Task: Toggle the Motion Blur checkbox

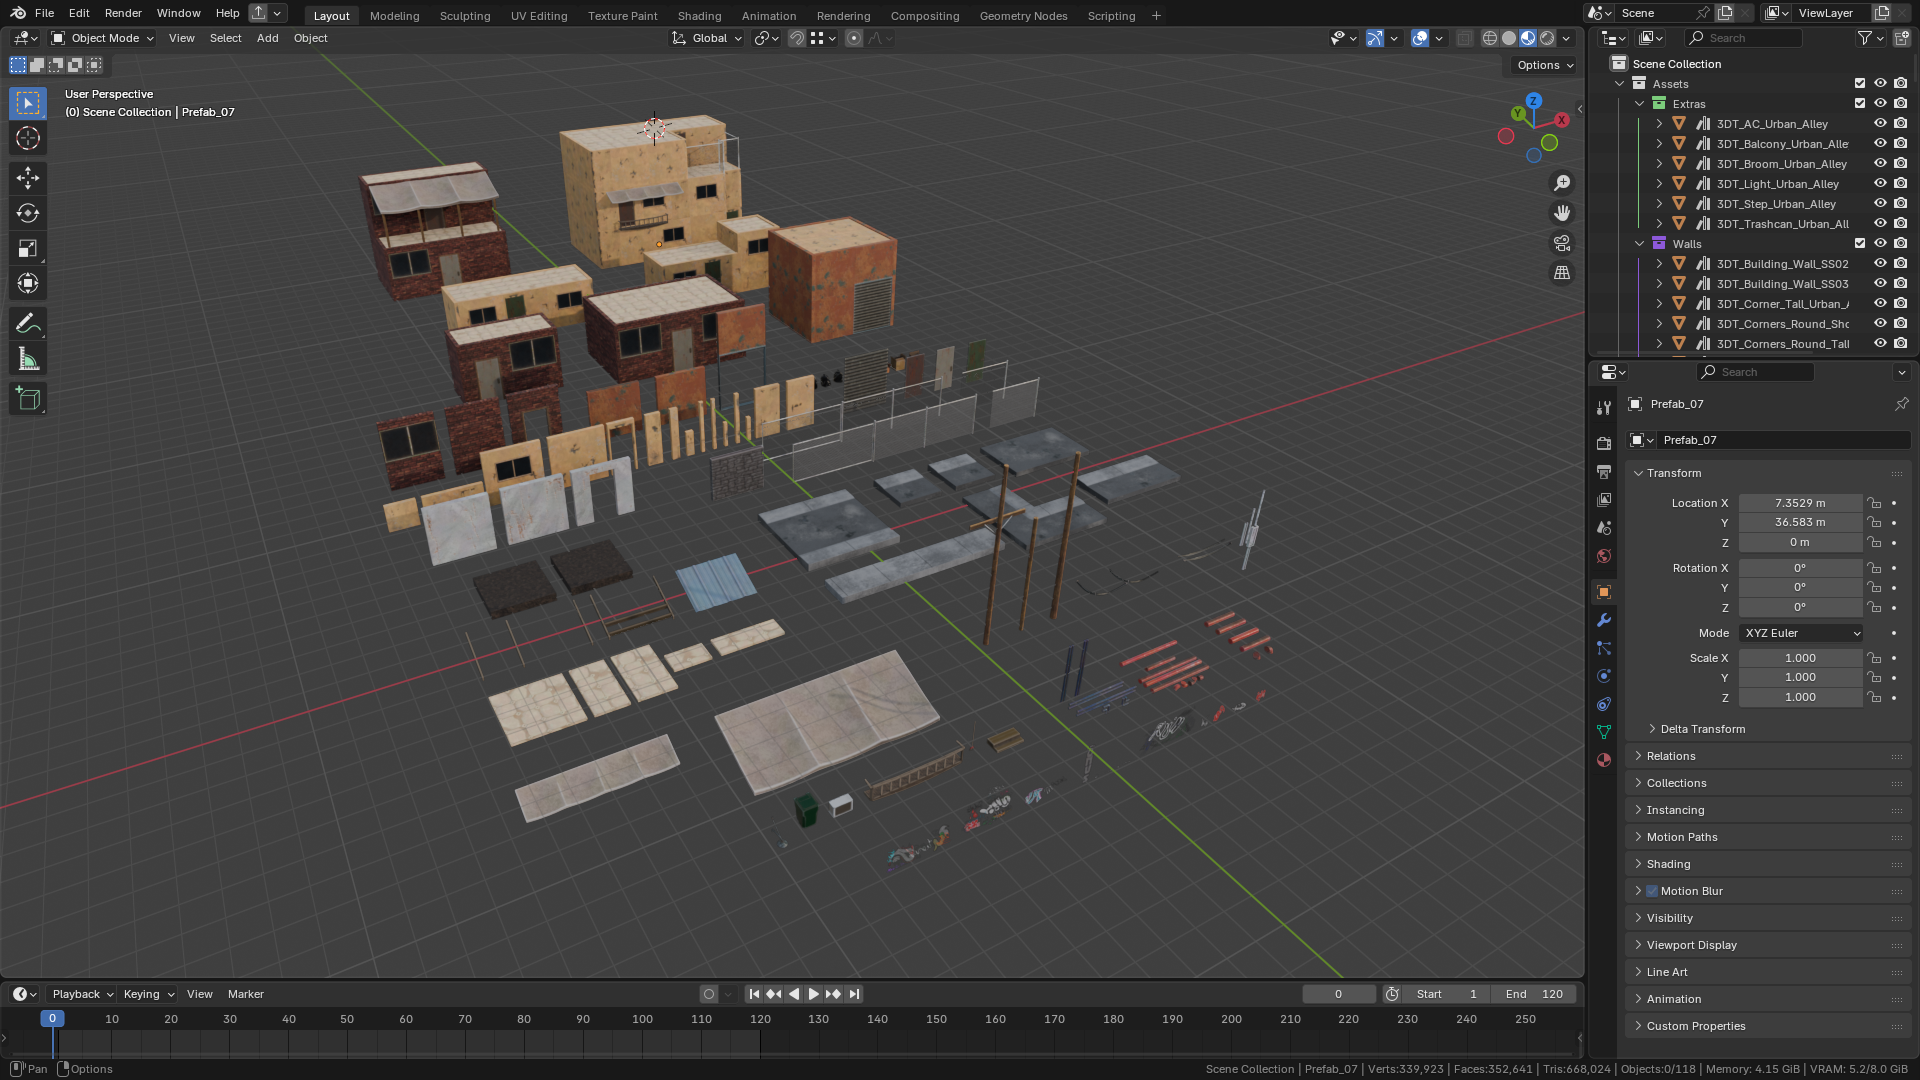Action: (1652, 891)
